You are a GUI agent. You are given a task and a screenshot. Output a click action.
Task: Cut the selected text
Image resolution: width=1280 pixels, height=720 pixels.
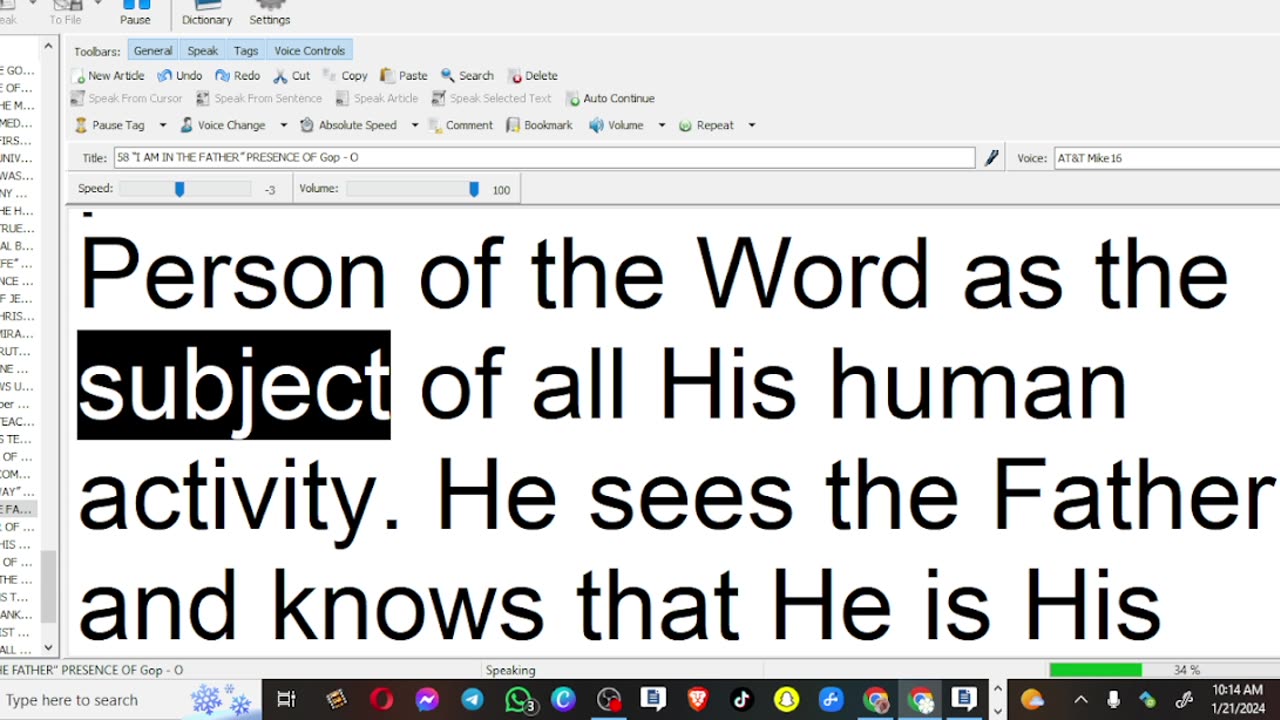pyautogui.click(x=292, y=76)
